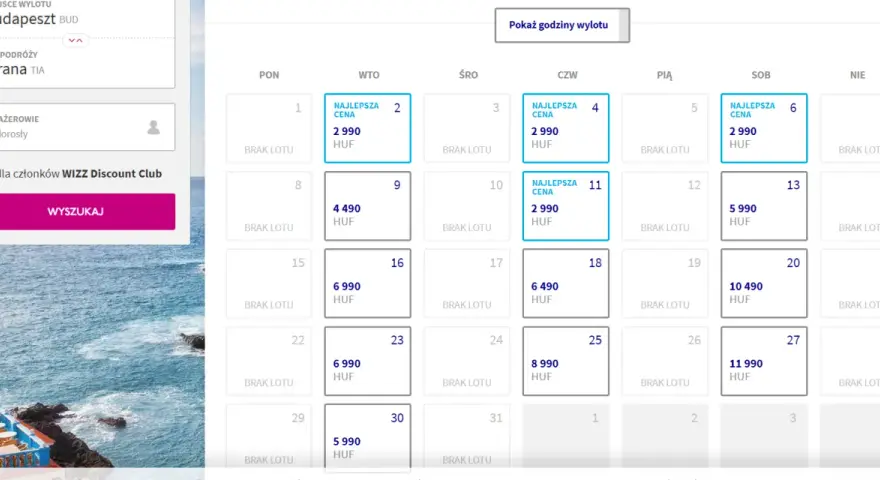Select day 2 with best price 2 990 HUF
The image size is (880, 480).
[x=368, y=128]
